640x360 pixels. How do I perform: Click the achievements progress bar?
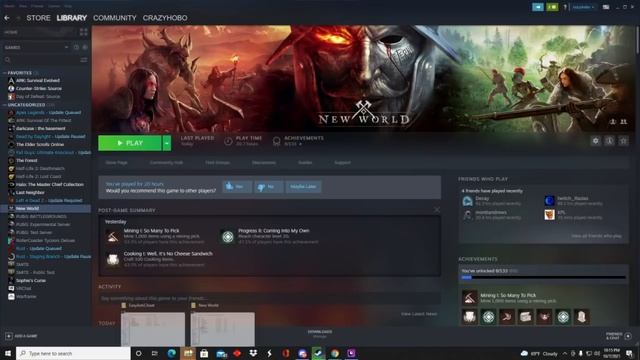[543, 278]
